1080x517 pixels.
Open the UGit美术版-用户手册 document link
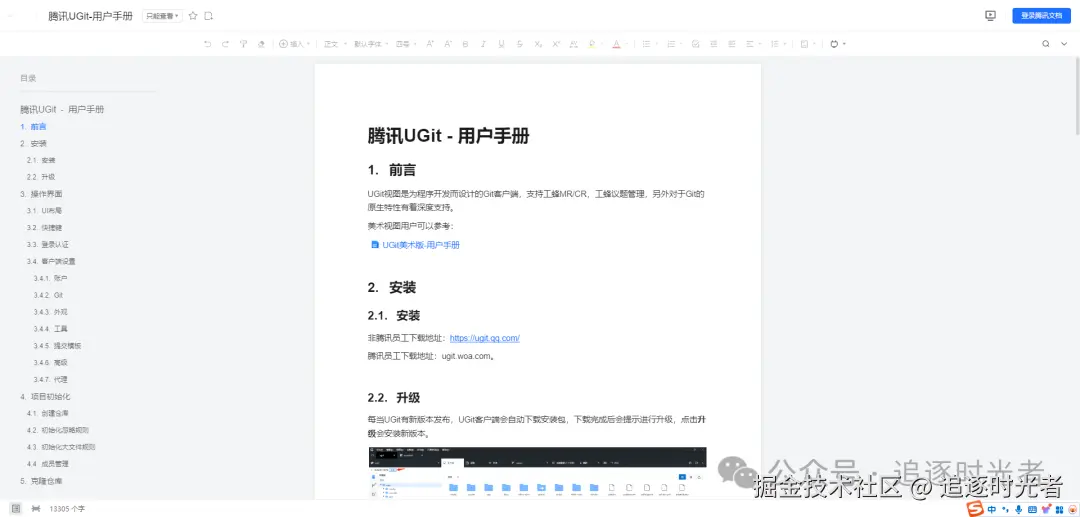click(416, 245)
